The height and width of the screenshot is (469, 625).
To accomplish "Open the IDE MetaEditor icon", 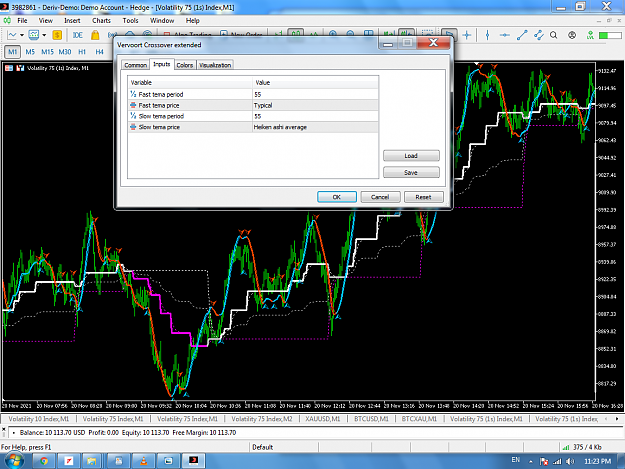I will (x=77, y=35).
